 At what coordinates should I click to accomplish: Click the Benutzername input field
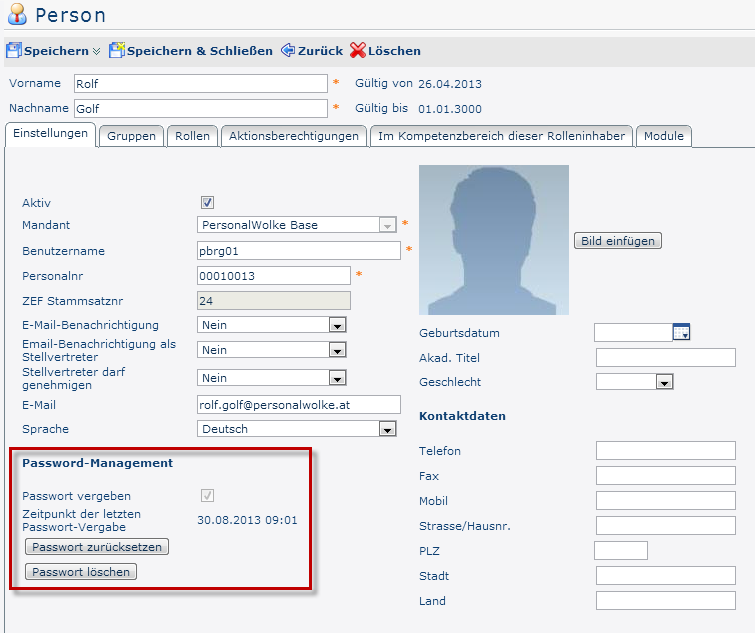tap(299, 251)
